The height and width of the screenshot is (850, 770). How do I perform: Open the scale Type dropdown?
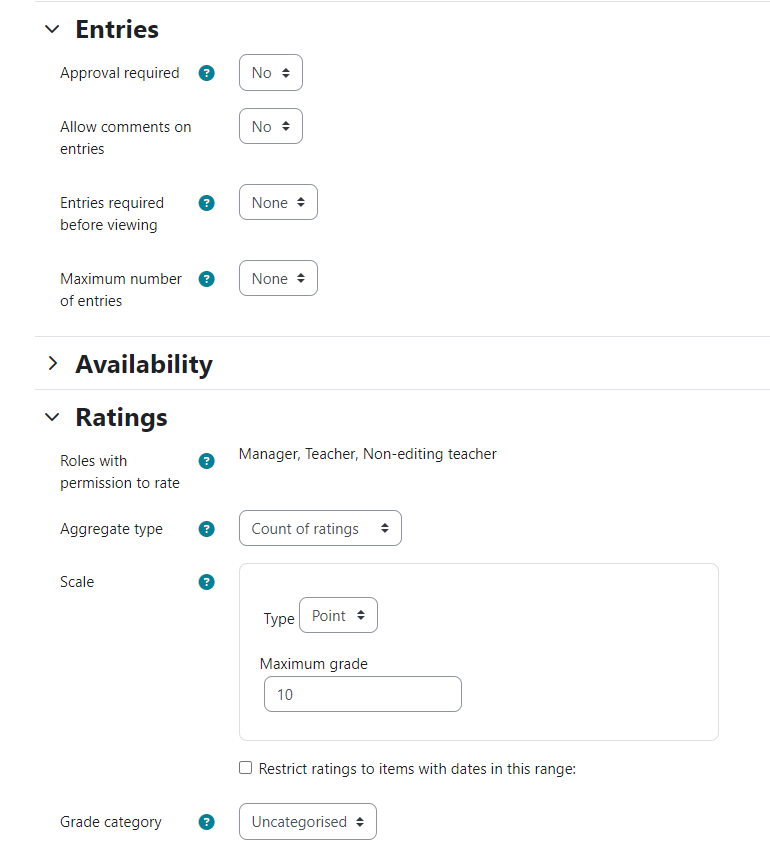coord(338,615)
